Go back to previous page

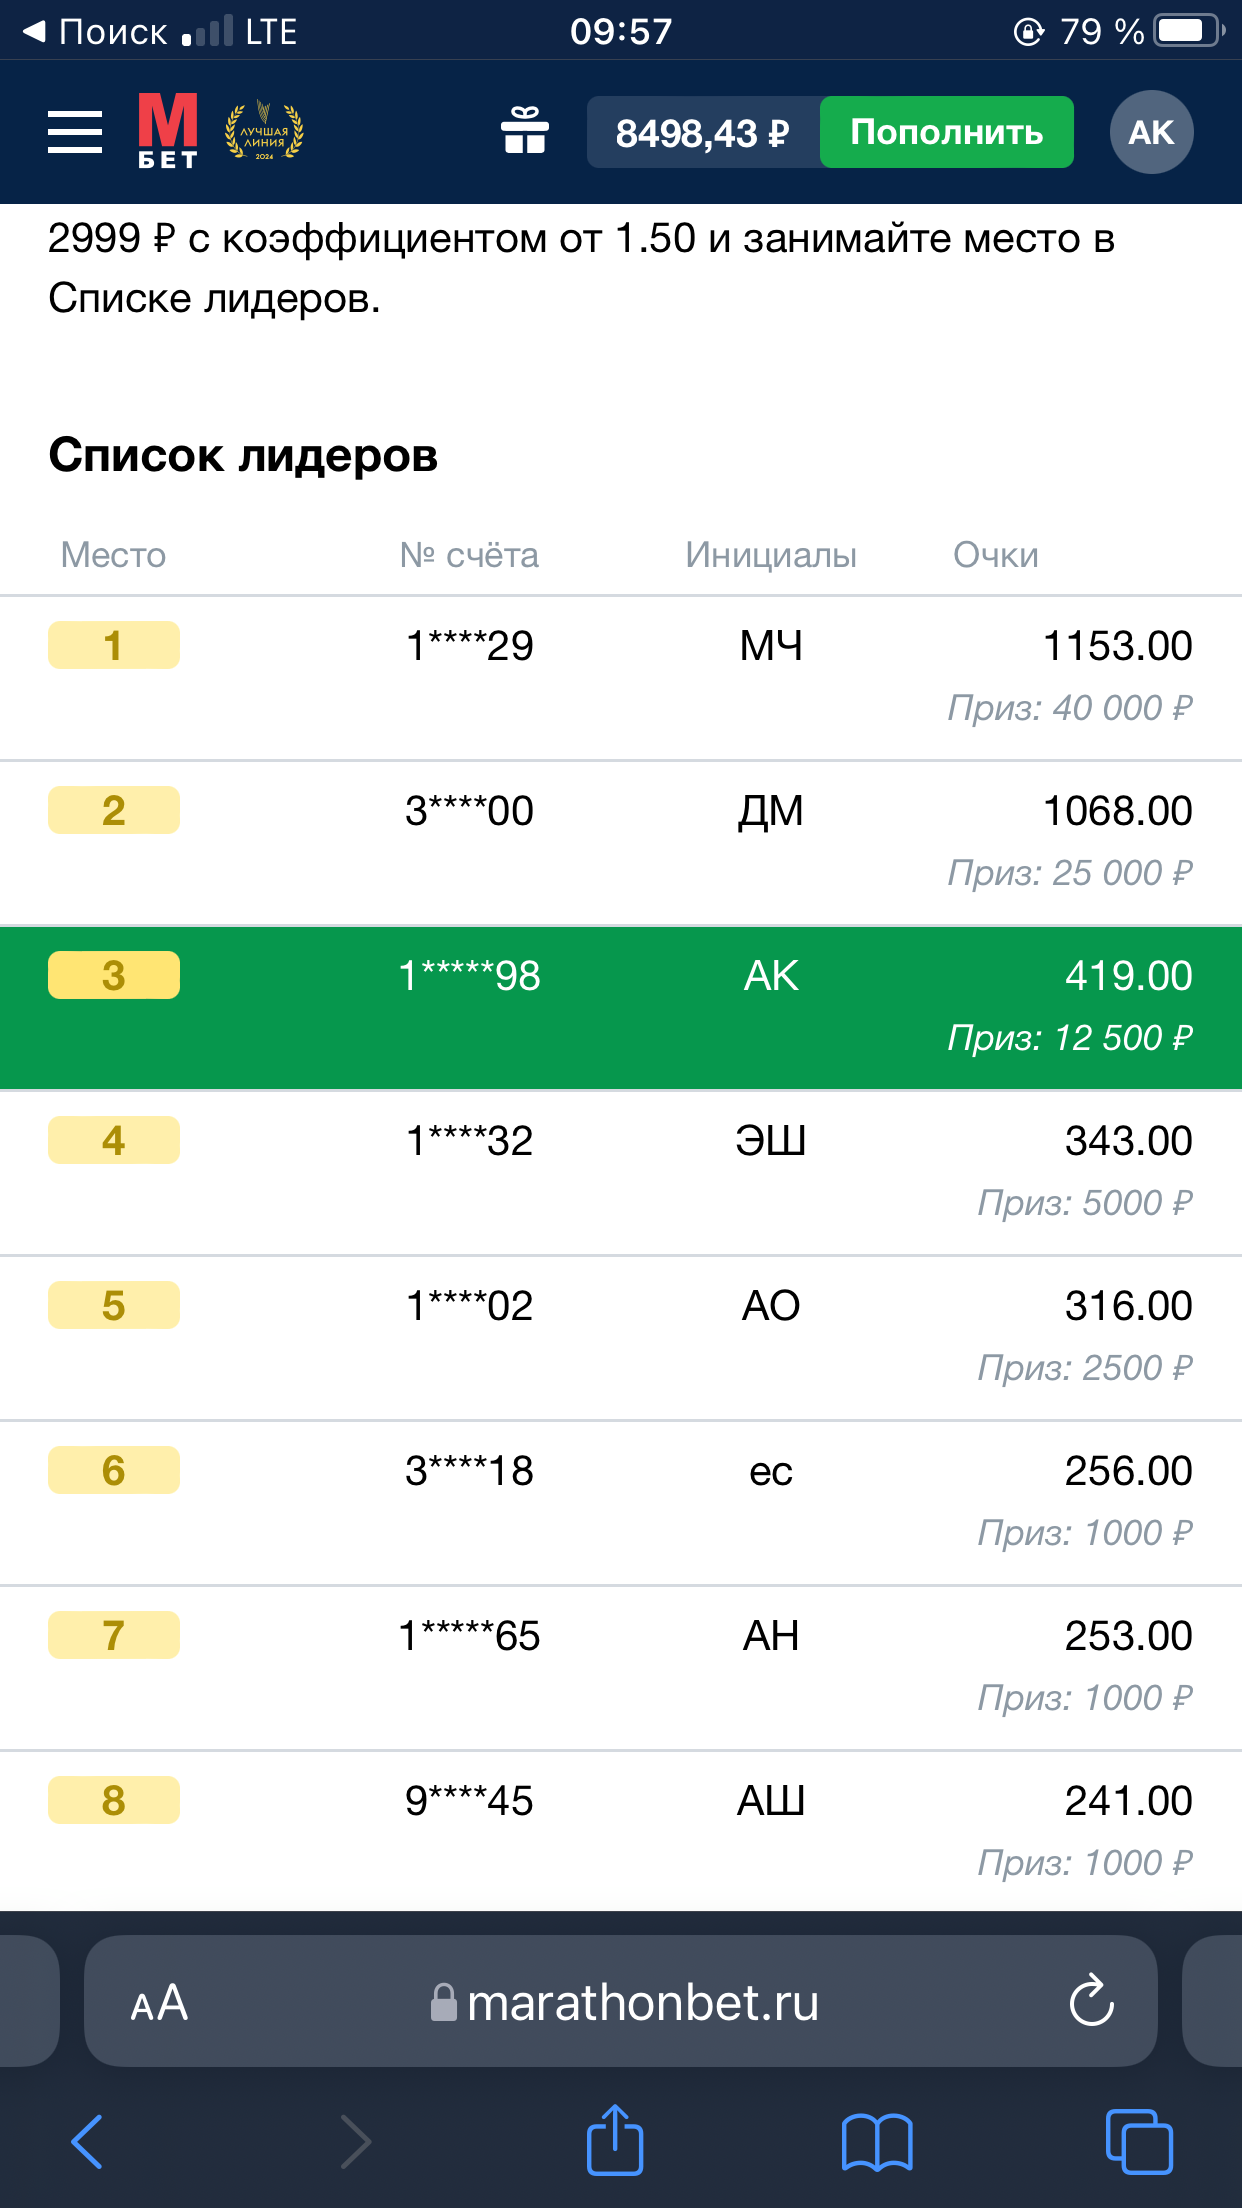pos(88,2141)
